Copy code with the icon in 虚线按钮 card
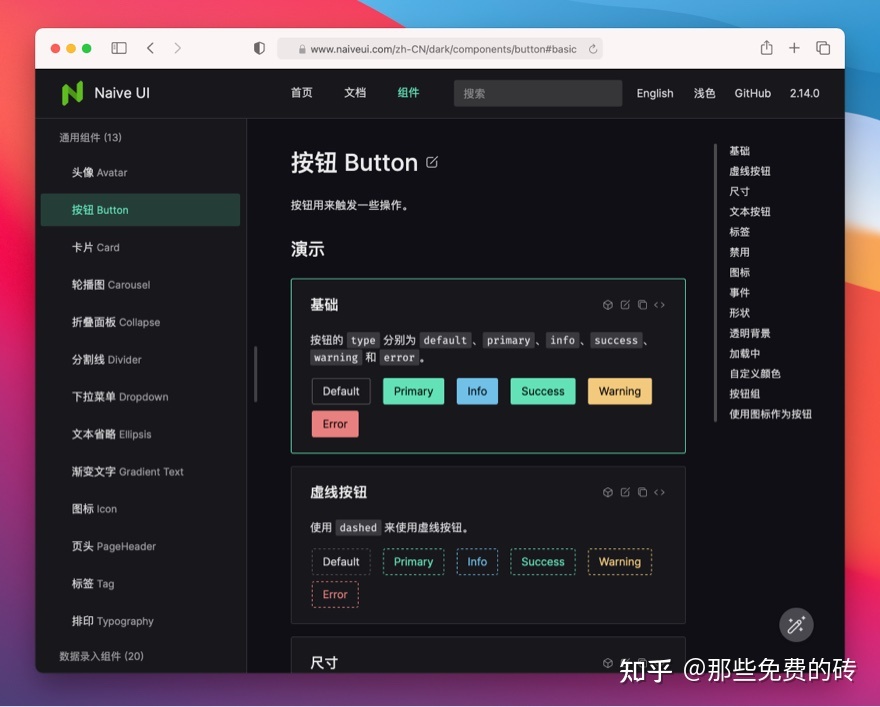 click(643, 492)
